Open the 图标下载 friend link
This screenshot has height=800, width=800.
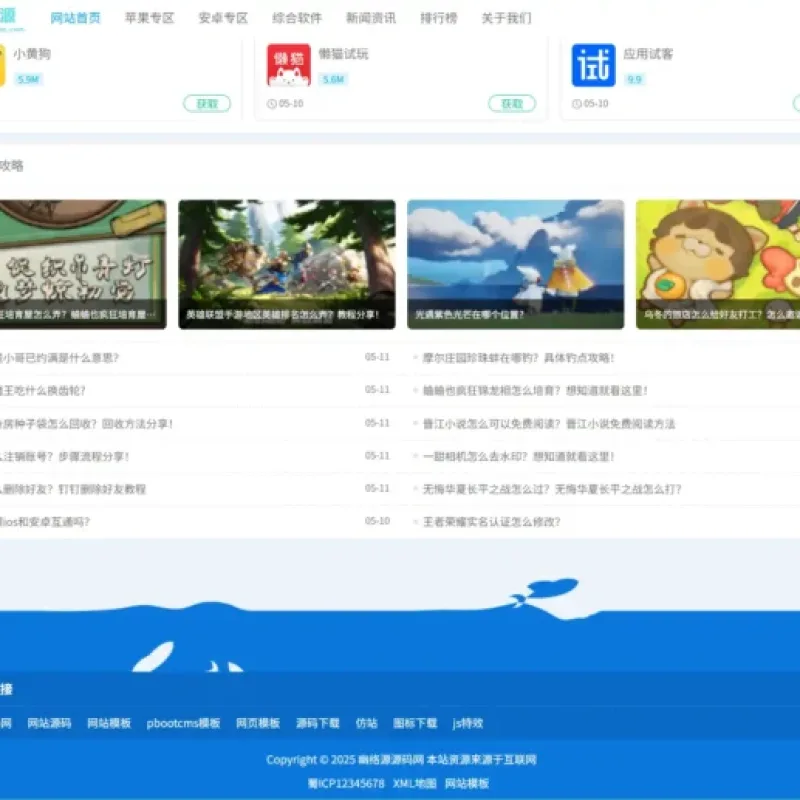(415, 723)
